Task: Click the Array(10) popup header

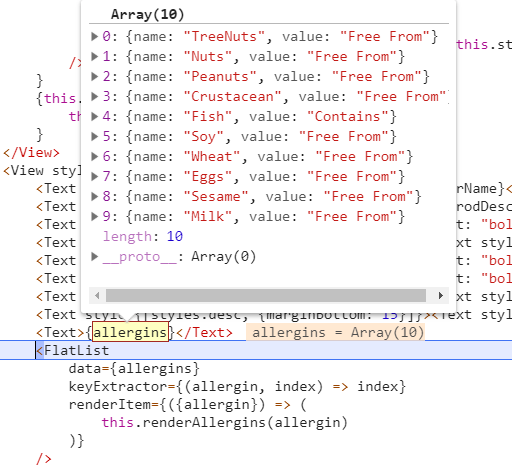Action: (x=147, y=14)
